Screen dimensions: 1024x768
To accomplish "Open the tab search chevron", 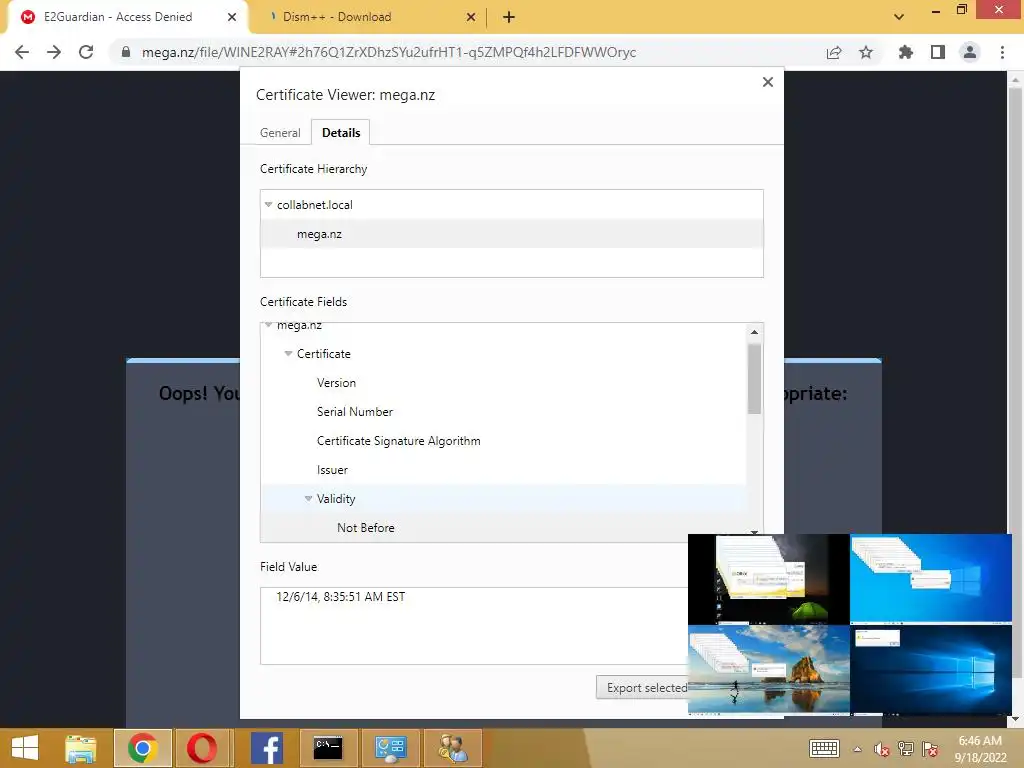I will click(899, 17).
